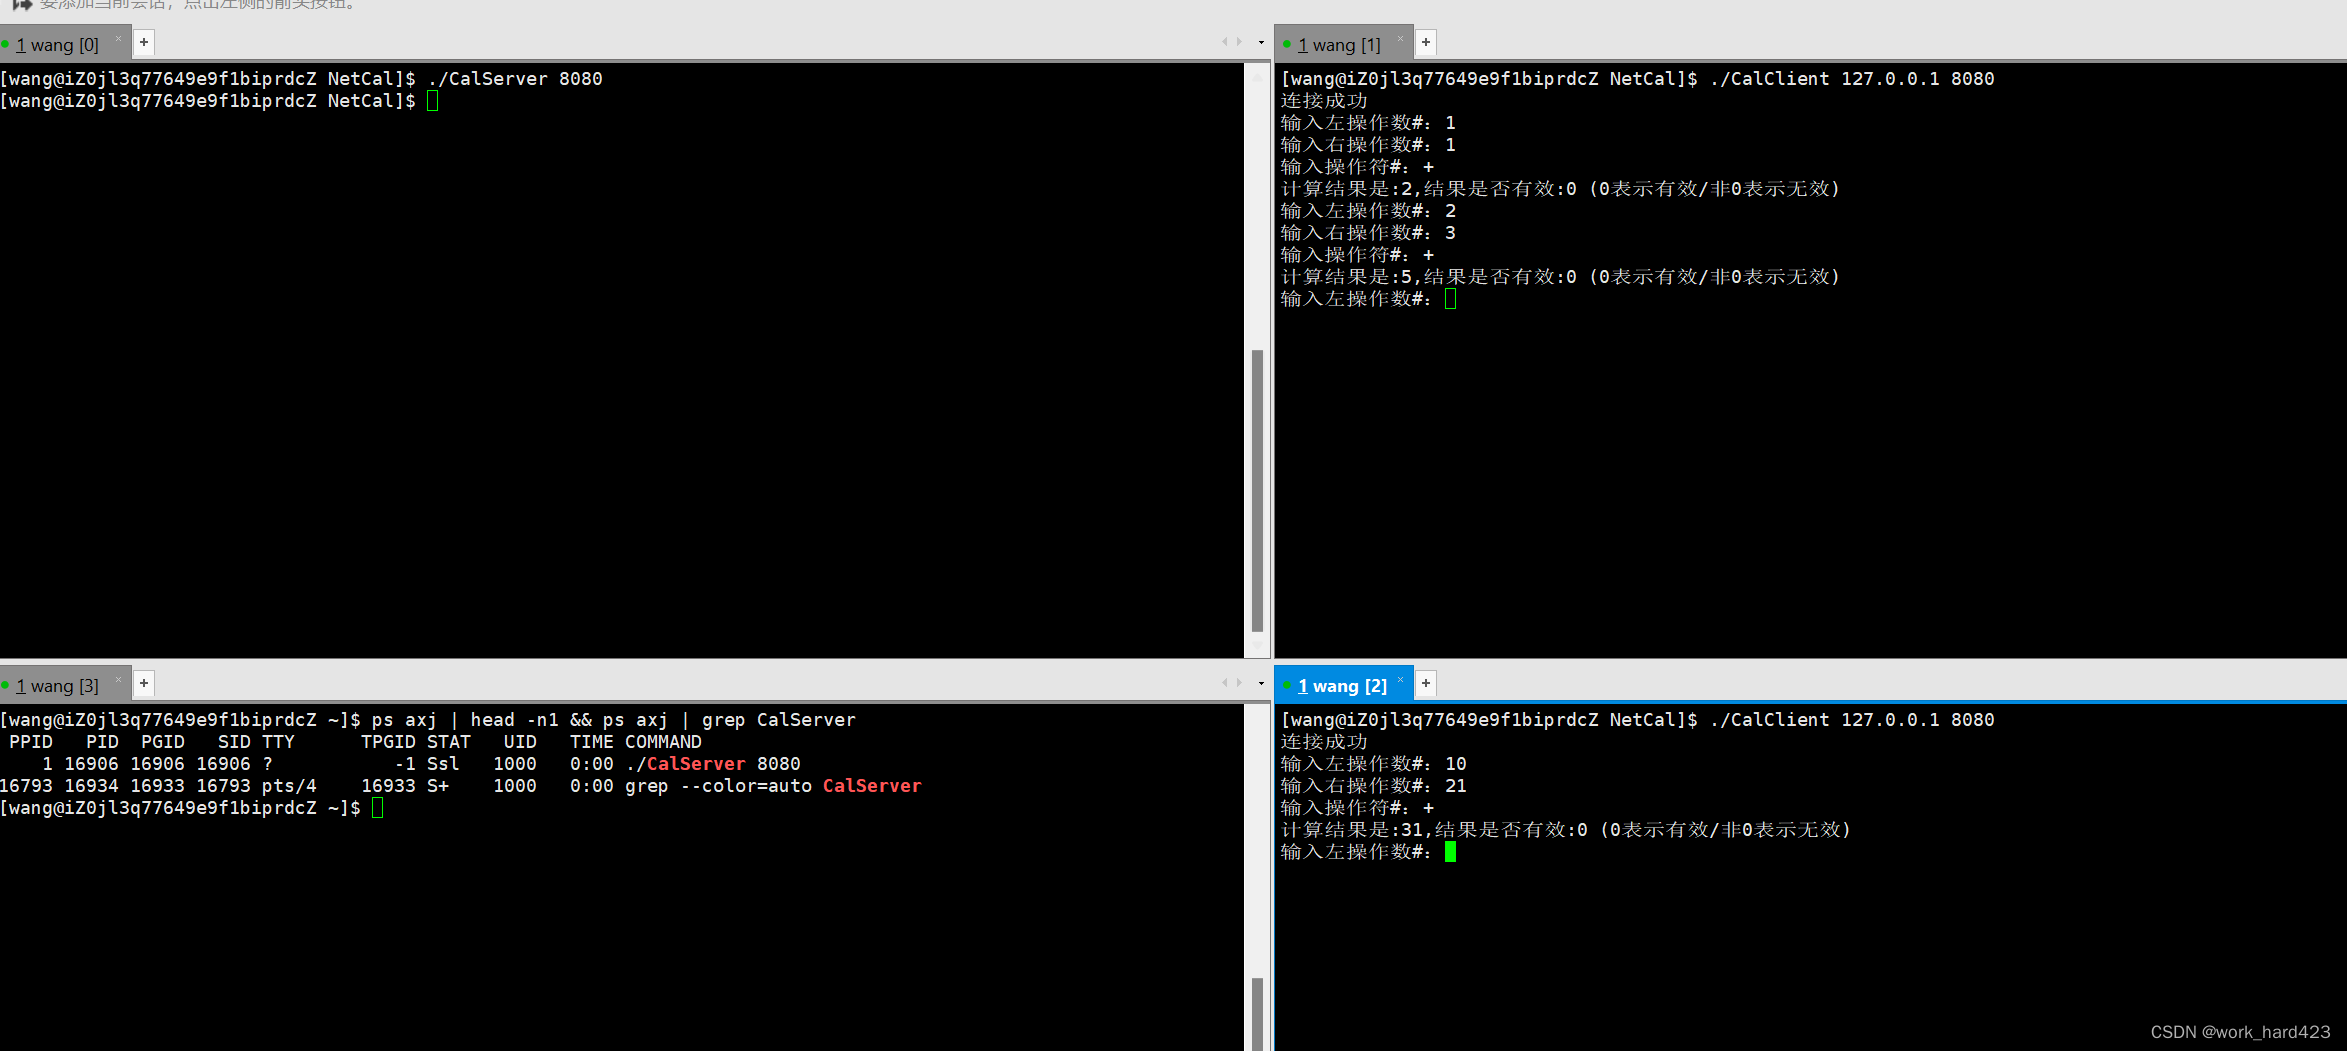Click '连接成功' in wang [1] terminal

pyautogui.click(x=1324, y=101)
